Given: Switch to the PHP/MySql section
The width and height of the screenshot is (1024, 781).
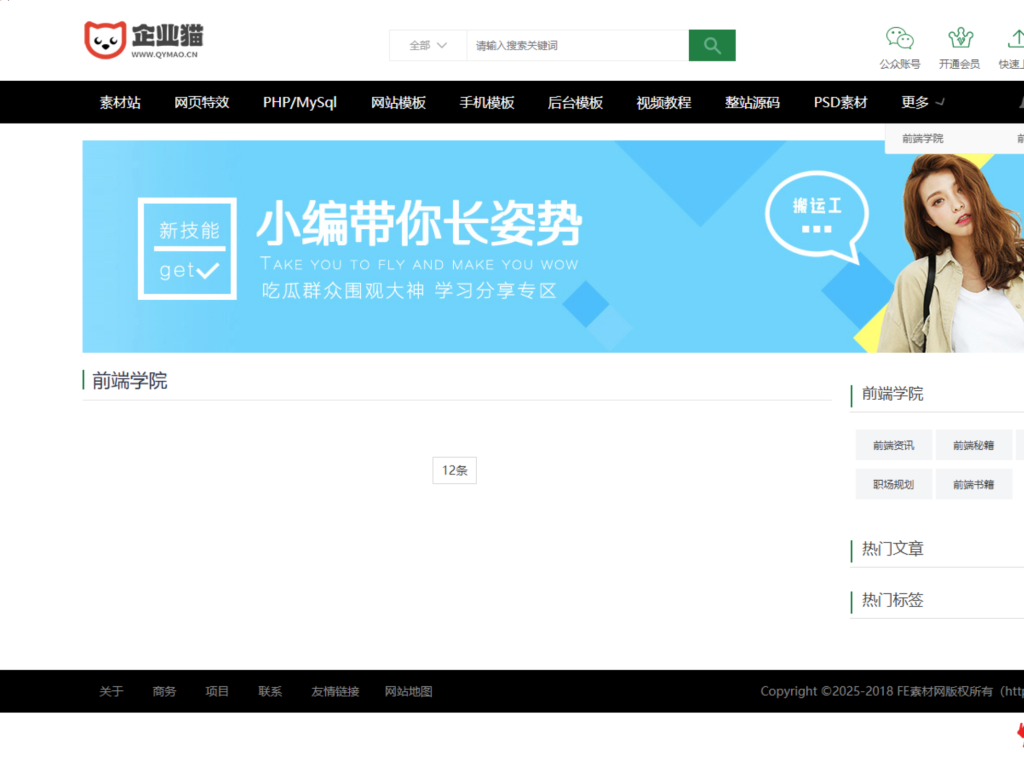Looking at the screenshot, I should click(299, 101).
